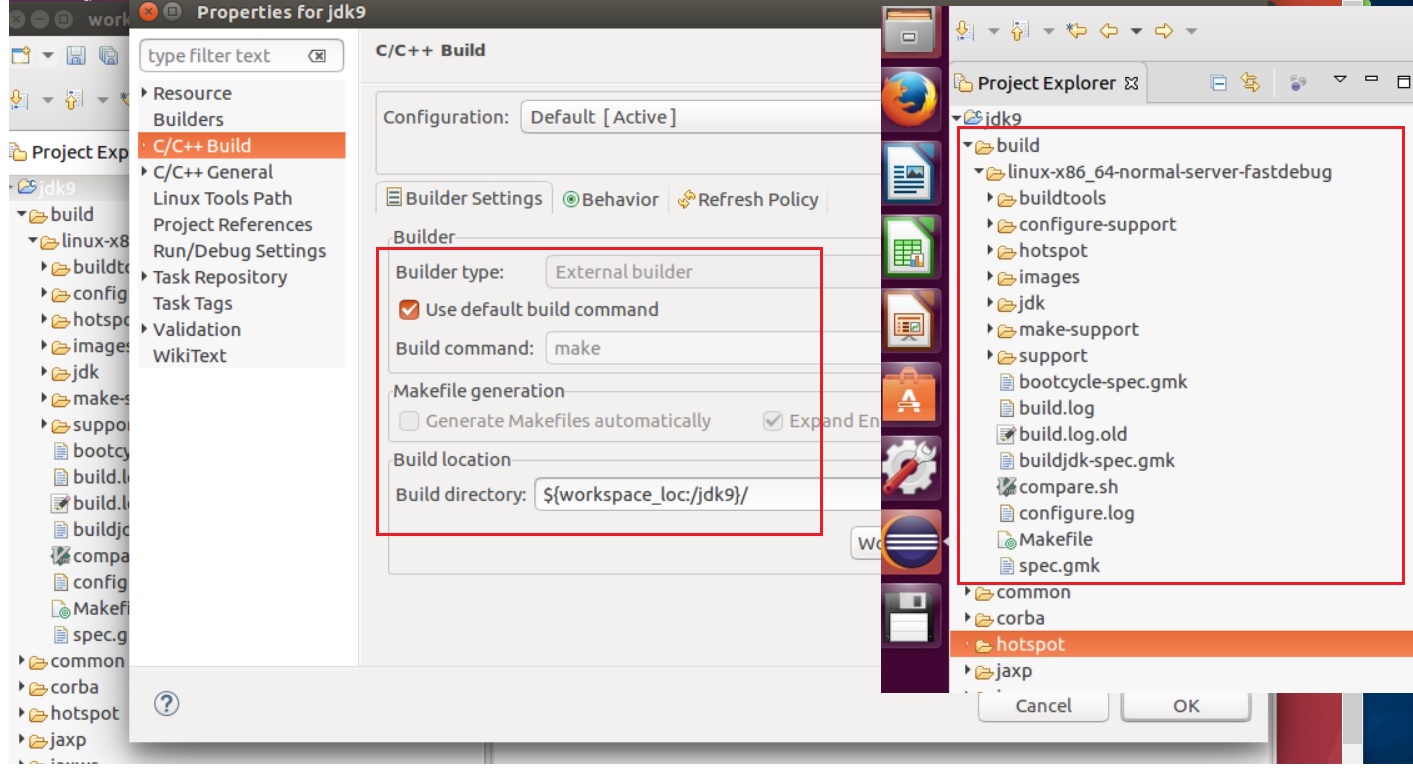Screen dimensions: 1413x780
Task: Click Next Annotation icon in background workspace toolbar
Action: (18, 98)
